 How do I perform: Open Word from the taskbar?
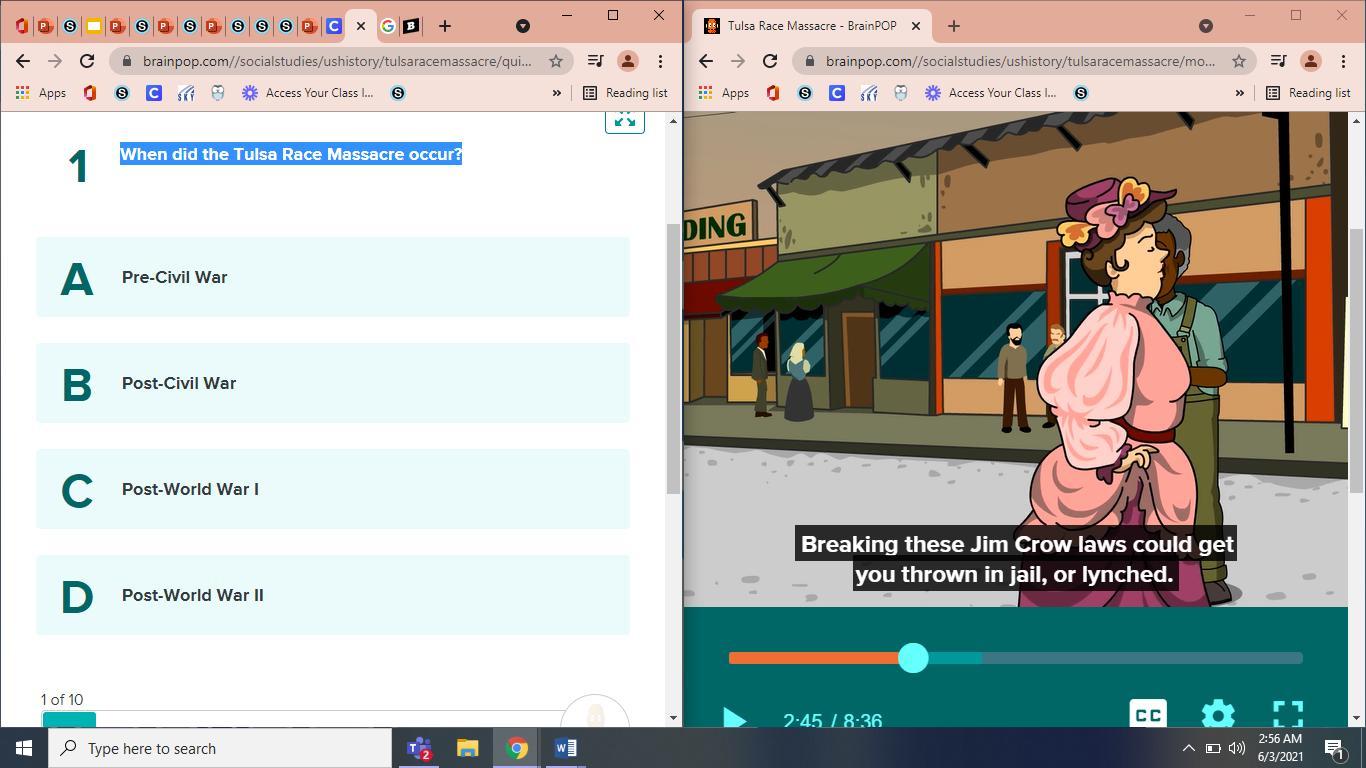pos(565,748)
